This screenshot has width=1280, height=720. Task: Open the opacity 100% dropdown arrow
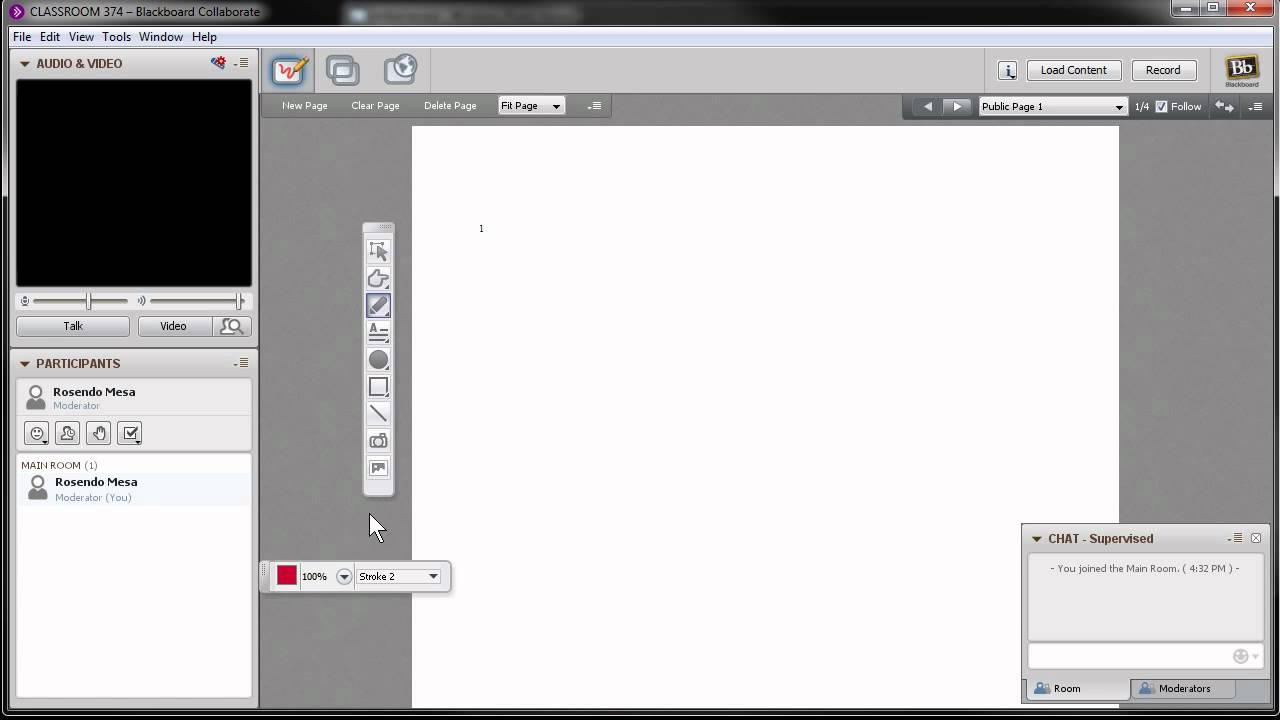[x=344, y=576]
